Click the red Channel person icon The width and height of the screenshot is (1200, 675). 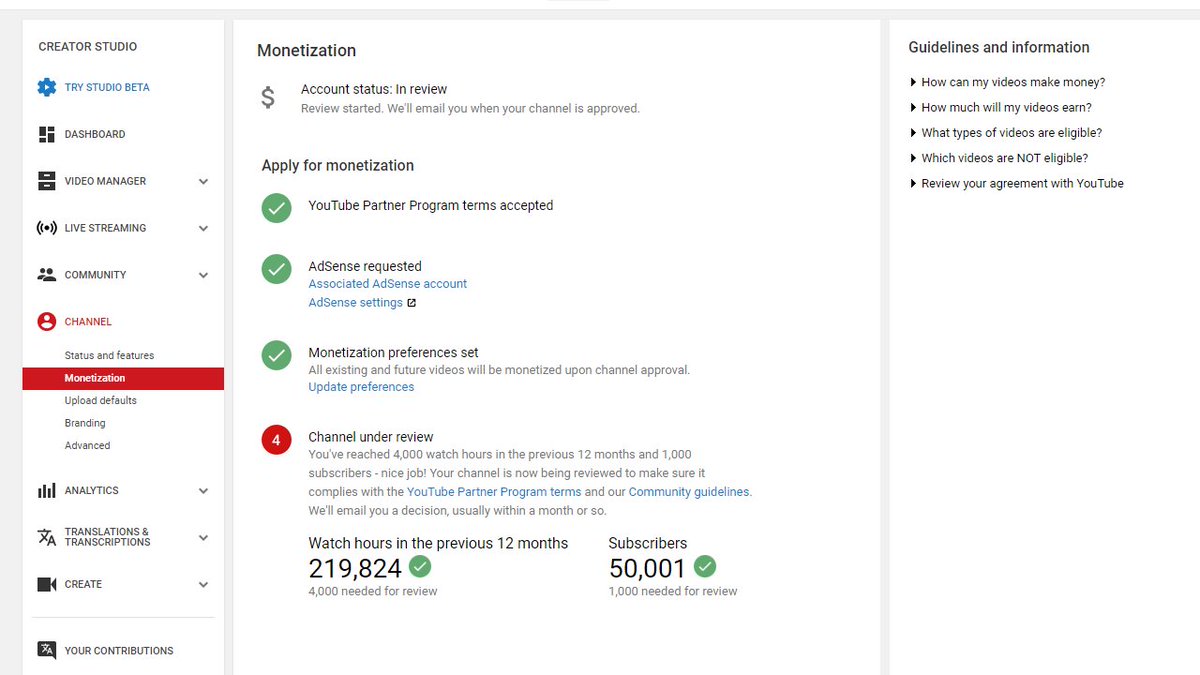47,322
